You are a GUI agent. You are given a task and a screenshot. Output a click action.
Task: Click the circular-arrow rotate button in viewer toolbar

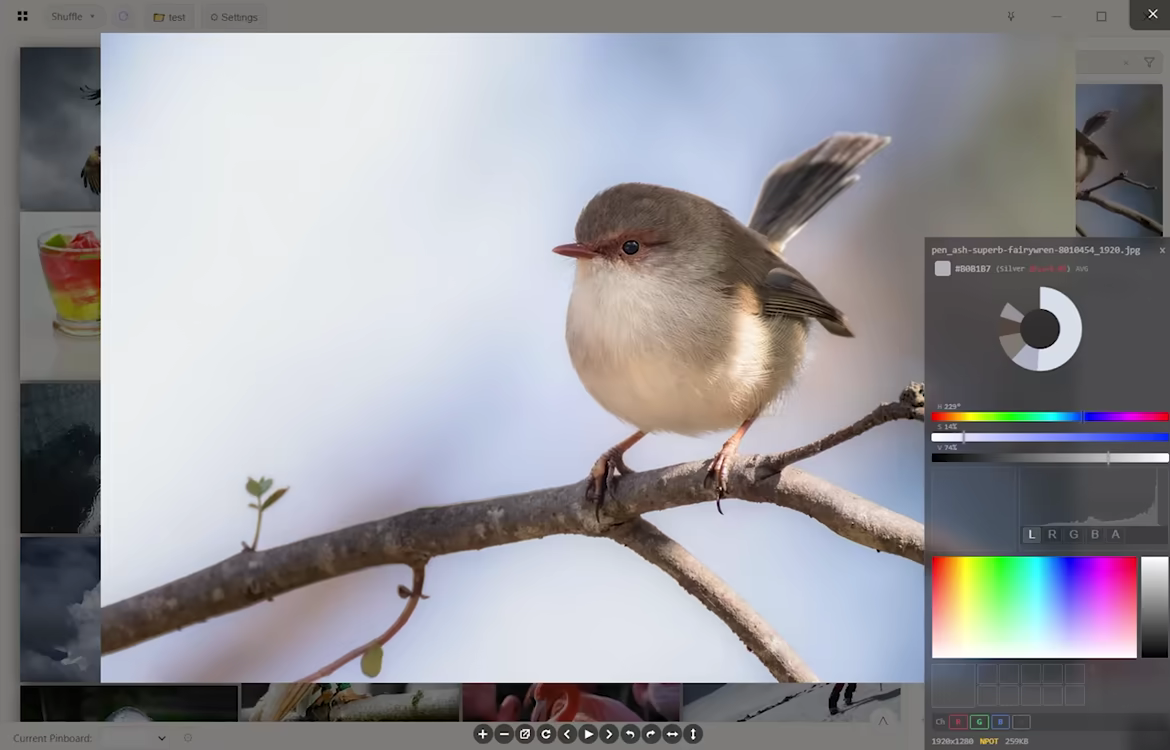(545, 734)
